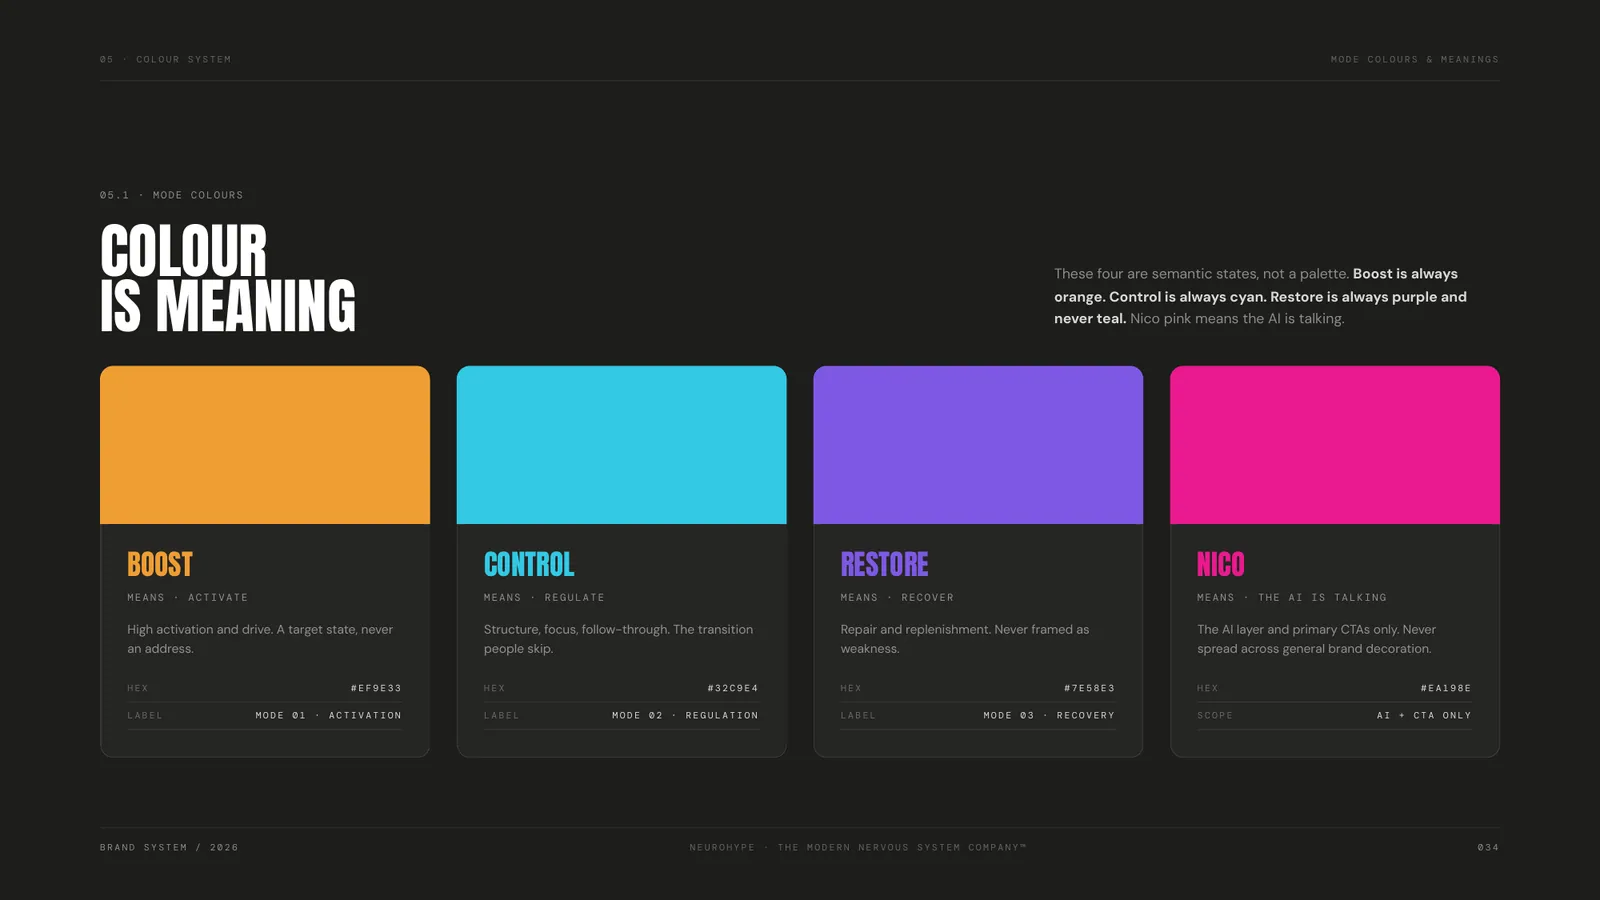
Task: Click the intro paragraph about semantic states
Action: [x=1260, y=296]
